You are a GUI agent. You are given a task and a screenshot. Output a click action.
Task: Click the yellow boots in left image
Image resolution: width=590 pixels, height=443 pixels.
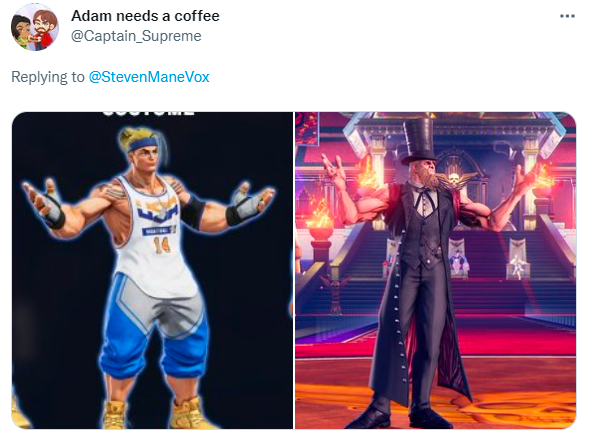(157, 412)
